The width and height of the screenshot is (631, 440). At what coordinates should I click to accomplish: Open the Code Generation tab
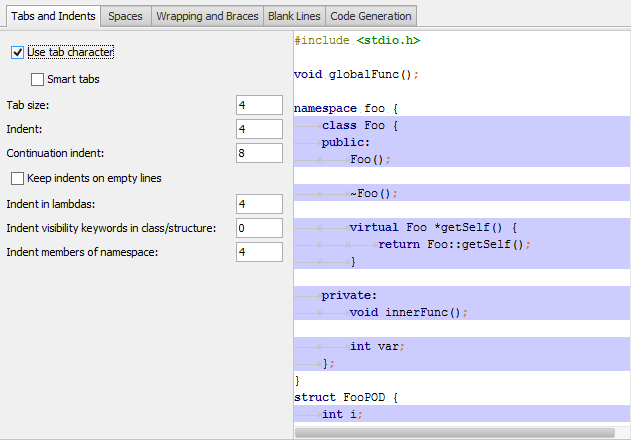point(371,17)
